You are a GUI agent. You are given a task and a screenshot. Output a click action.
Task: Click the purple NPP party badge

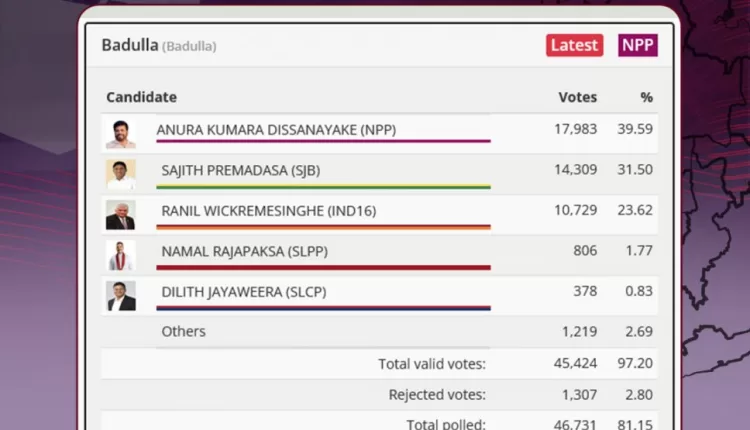click(x=638, y=45)
